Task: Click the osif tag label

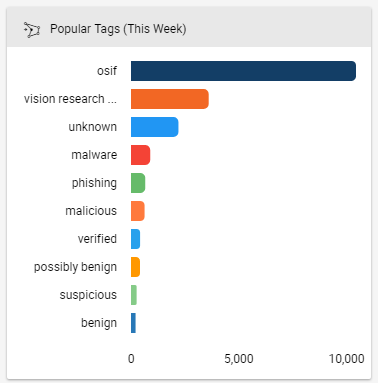Action: (x=107, y=71)
